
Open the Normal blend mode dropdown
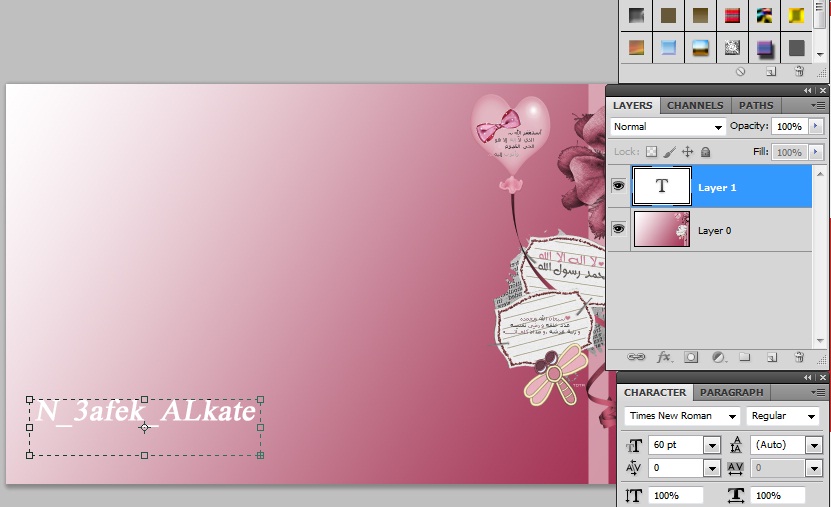click(x=668, y=127)
